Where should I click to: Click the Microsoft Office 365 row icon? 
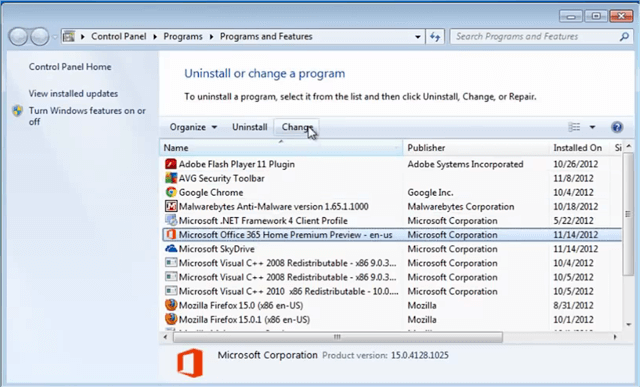click(171, 235)
